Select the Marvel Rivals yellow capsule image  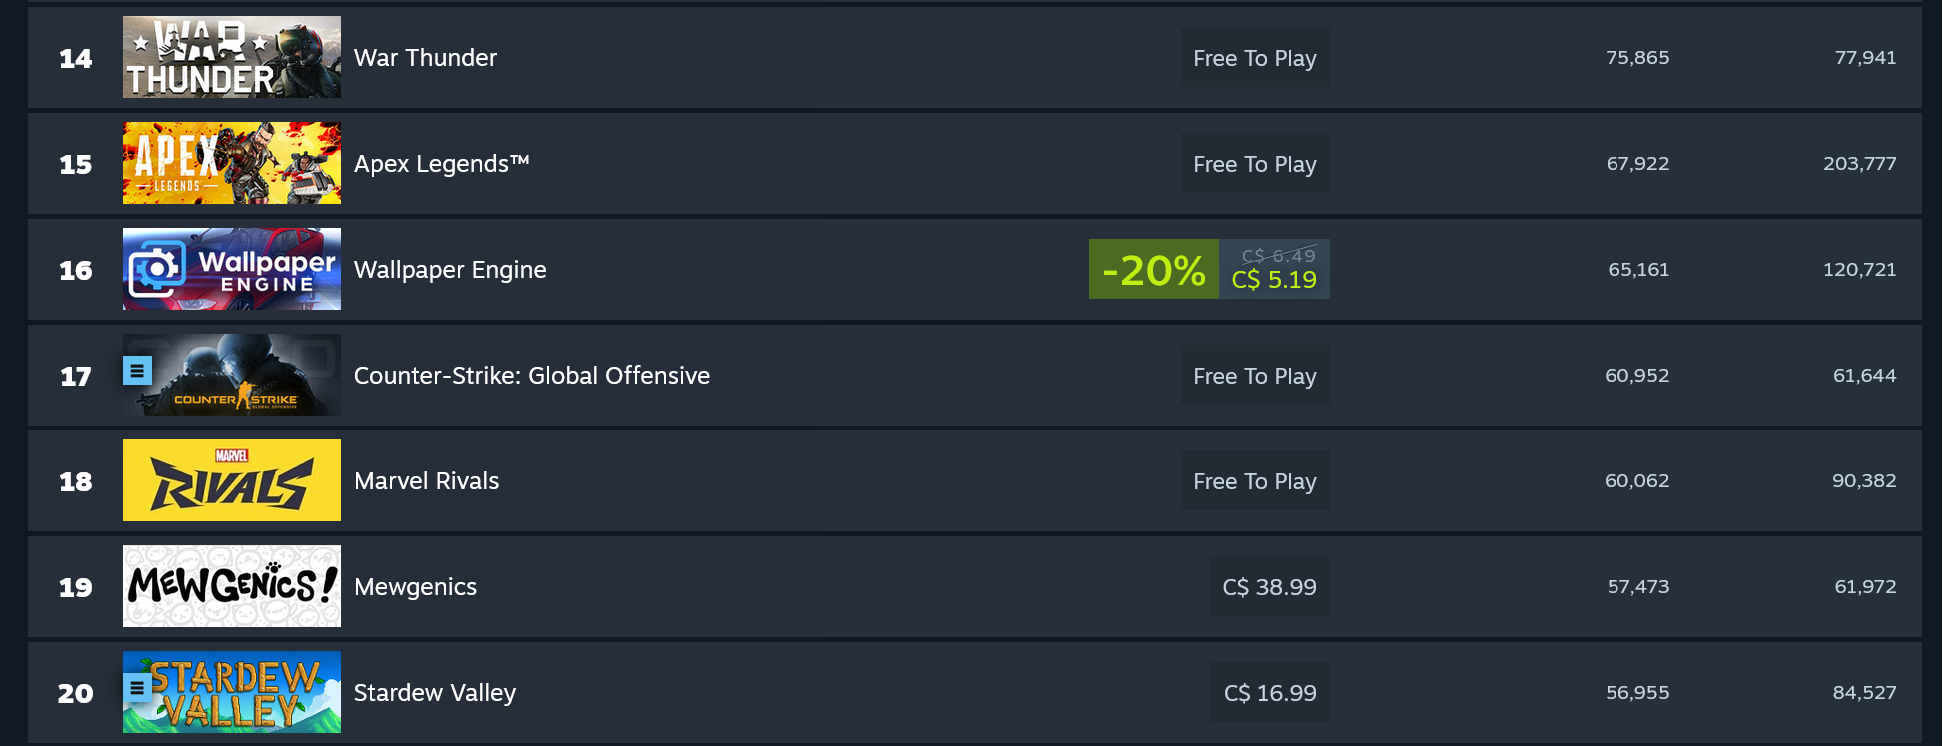231,480
